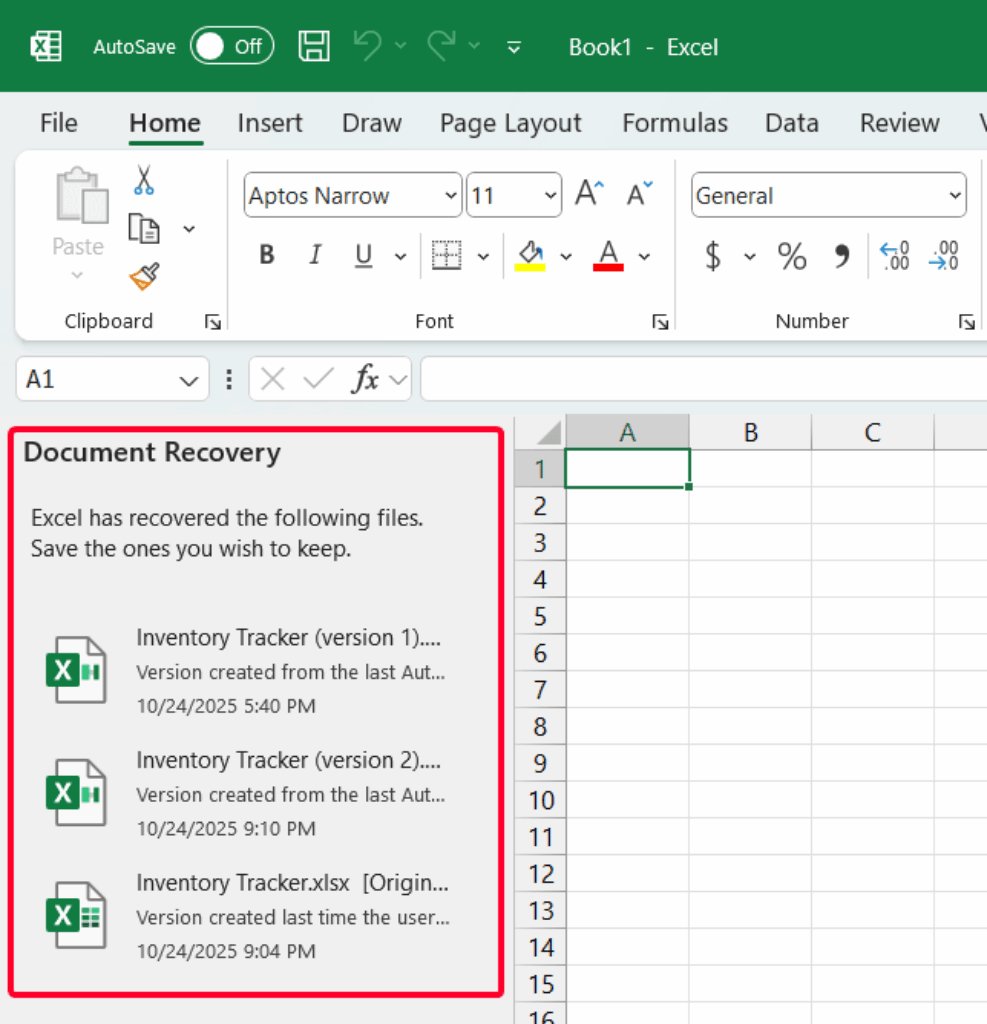Toggle AutoSave off switch
987x1024 pixels.
coord(231,45)
